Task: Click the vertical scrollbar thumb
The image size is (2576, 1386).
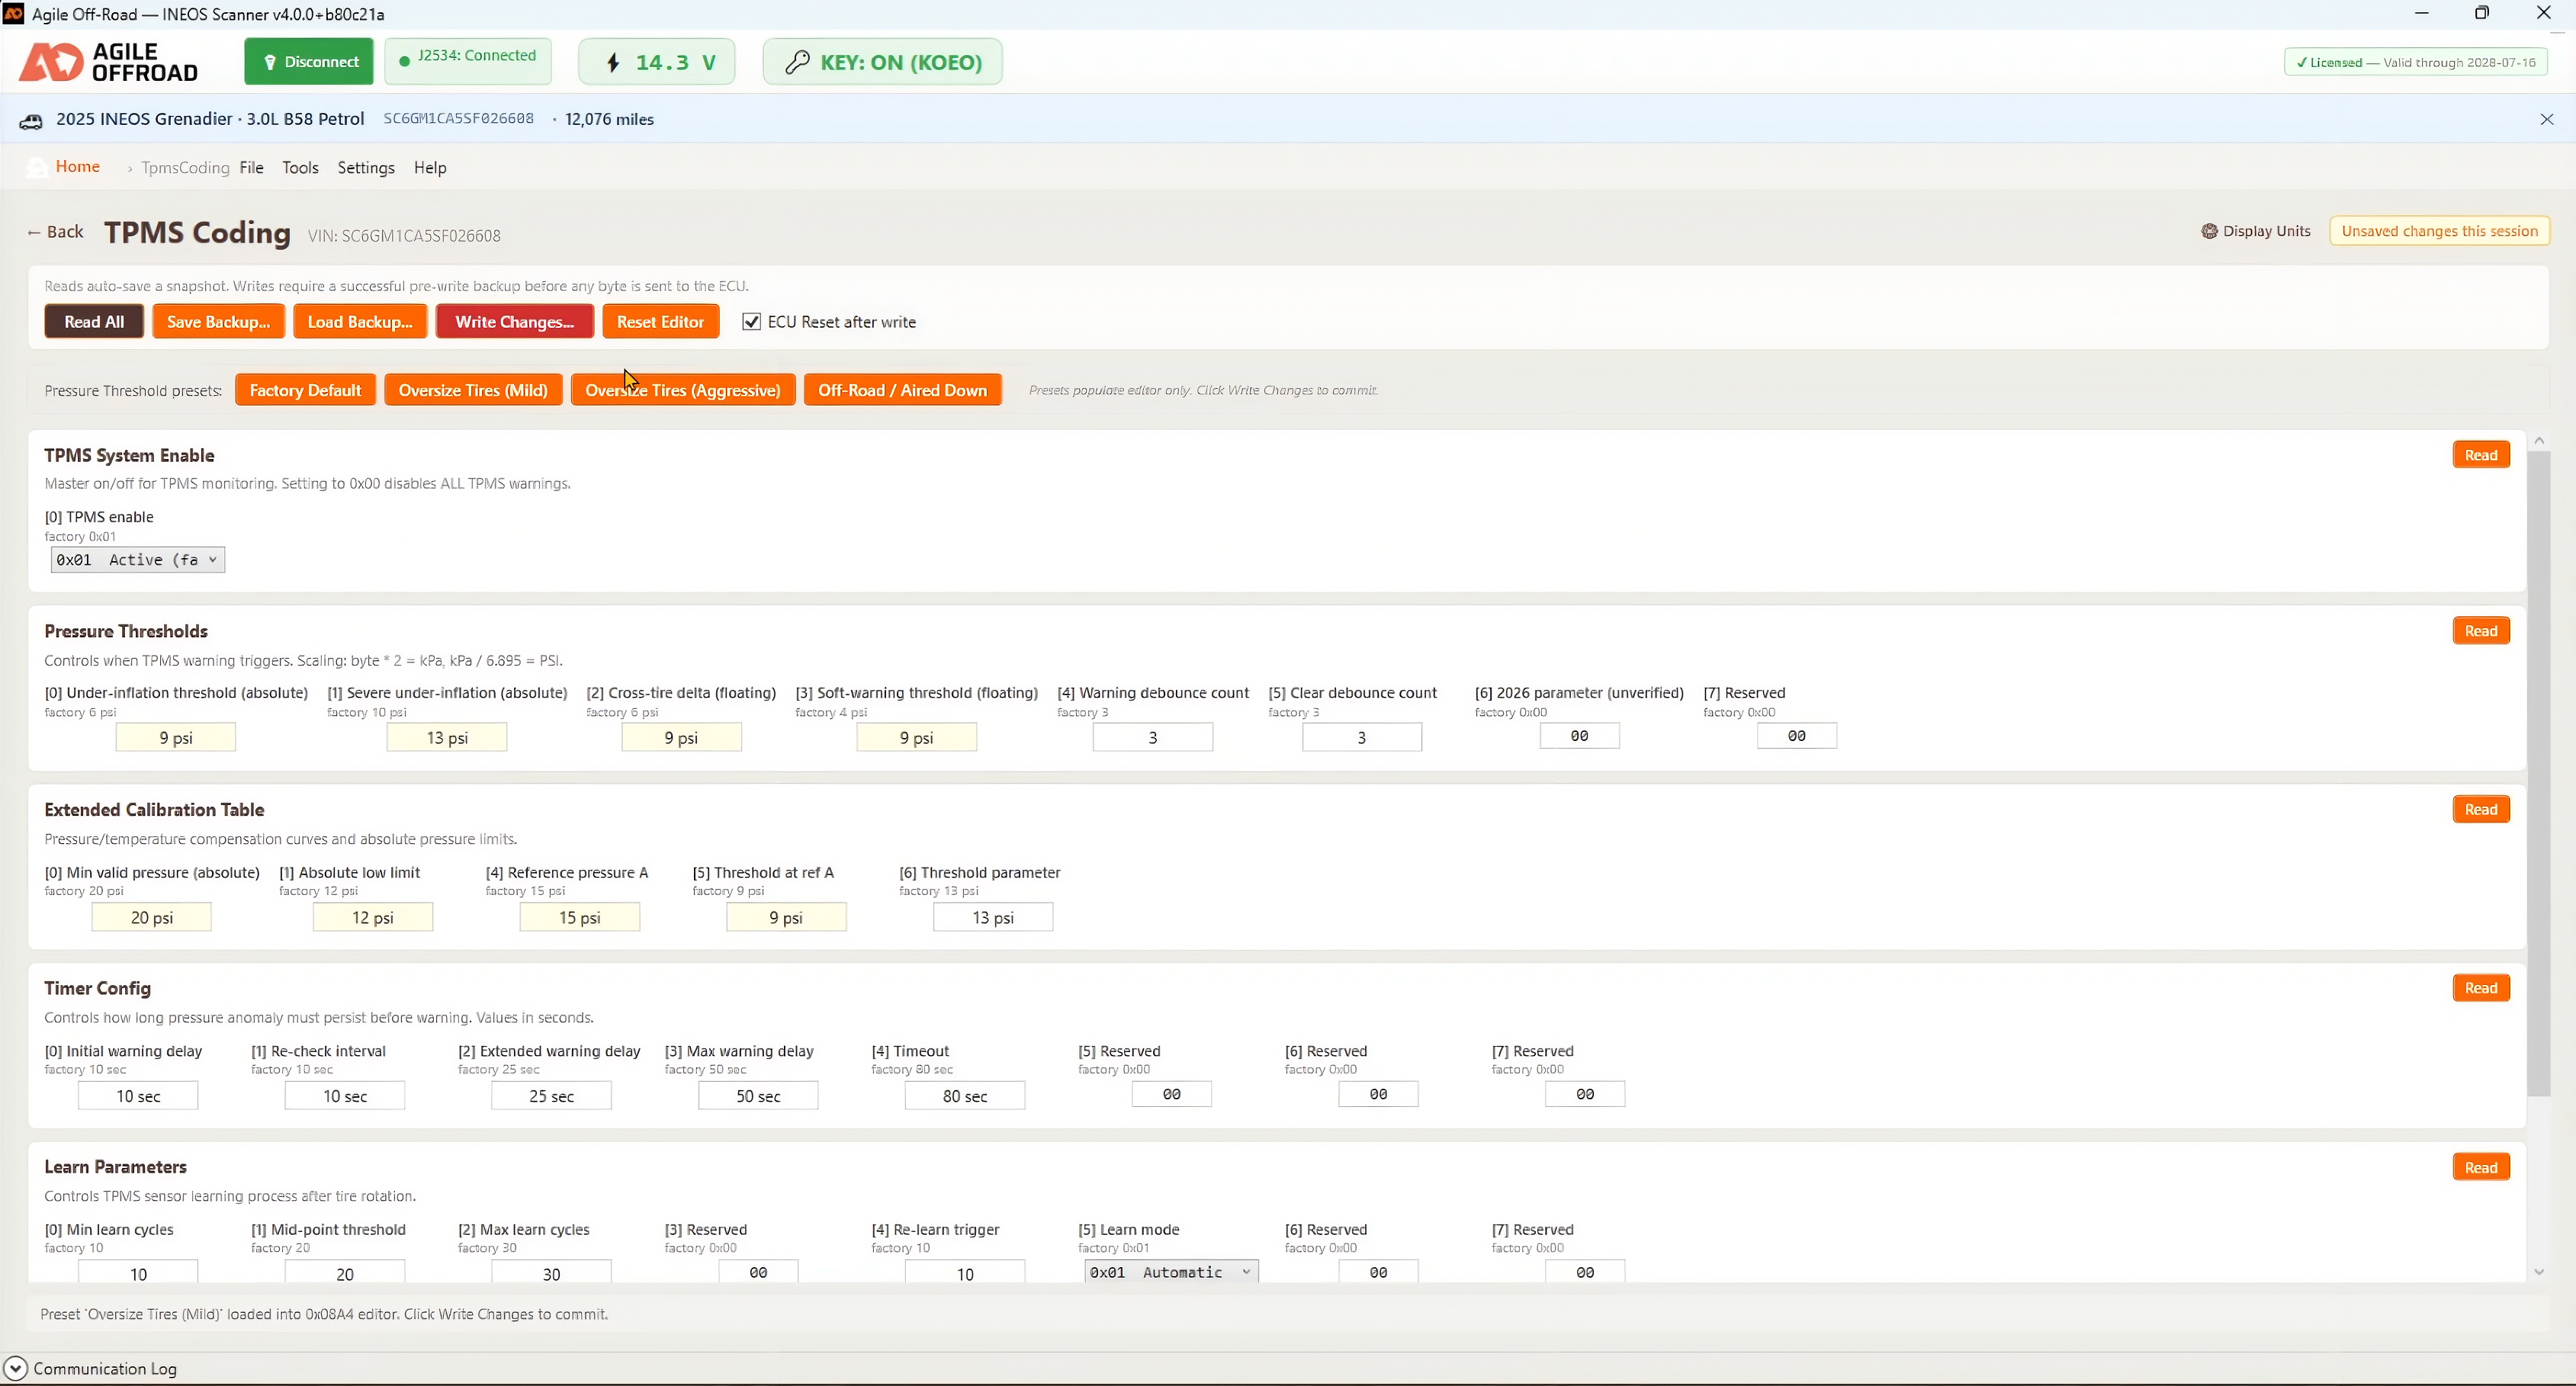Action: coord(2538,773)
